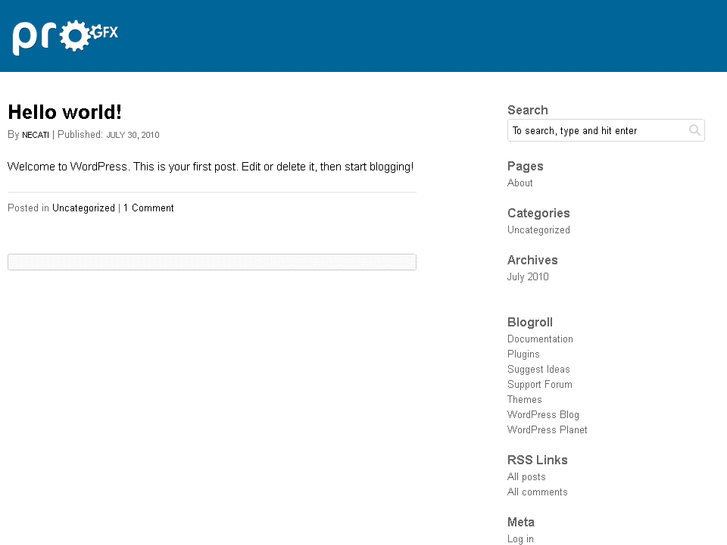Open the Themes blogroll link

(x=524, y=399)
